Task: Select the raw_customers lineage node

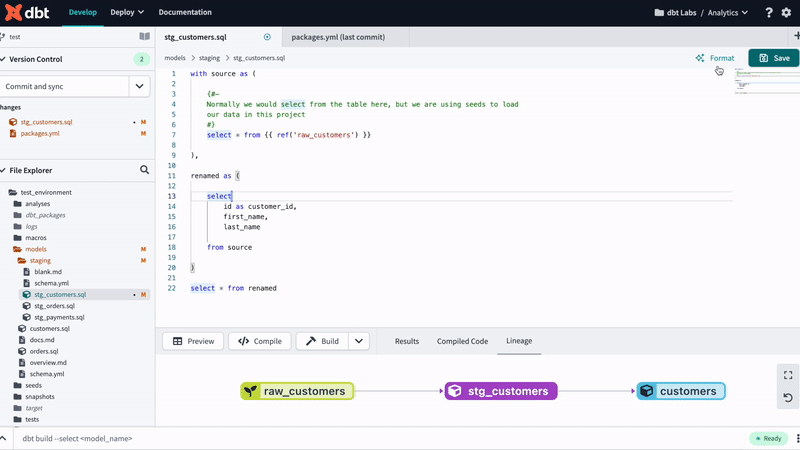Action: [x=298, y=391]
